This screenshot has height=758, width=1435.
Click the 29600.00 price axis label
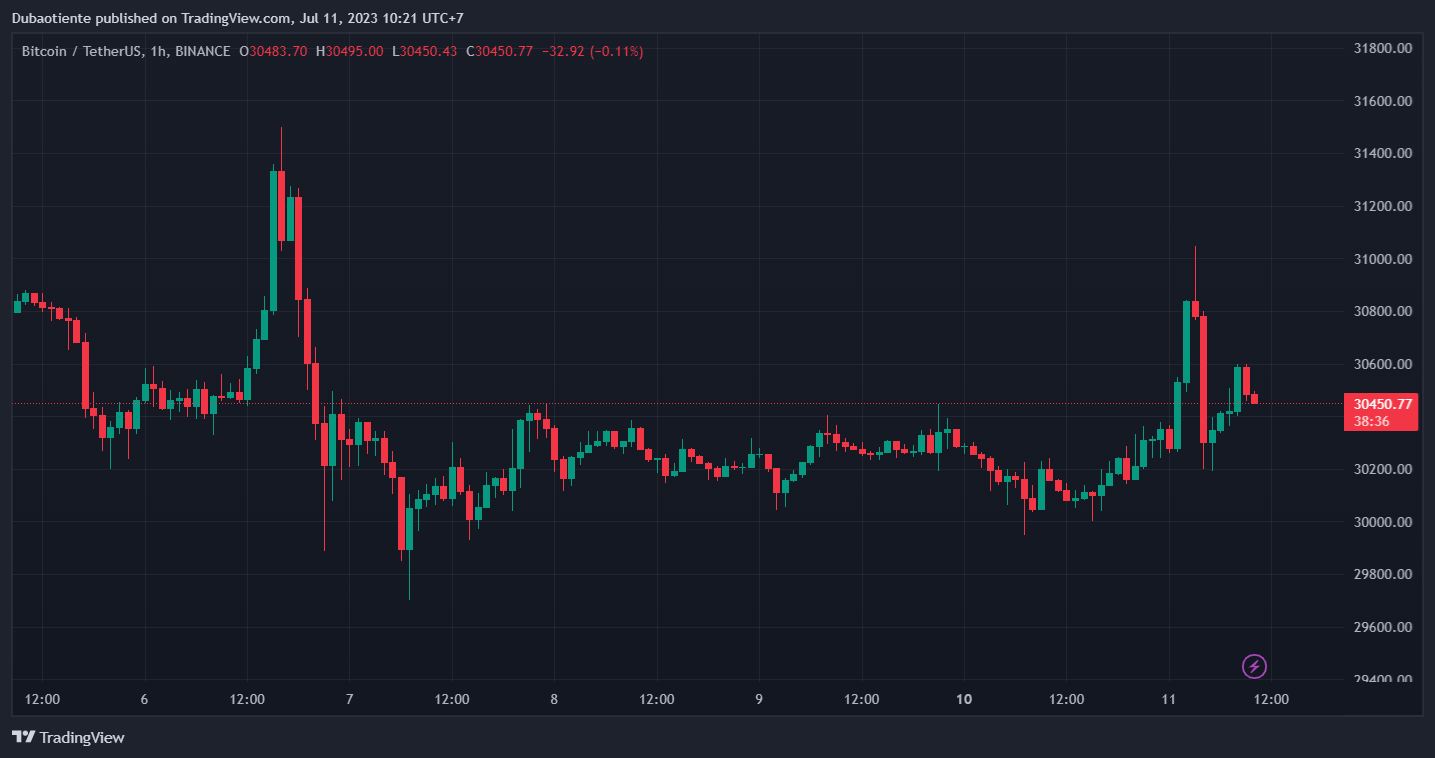click(x=1382, y=627)
